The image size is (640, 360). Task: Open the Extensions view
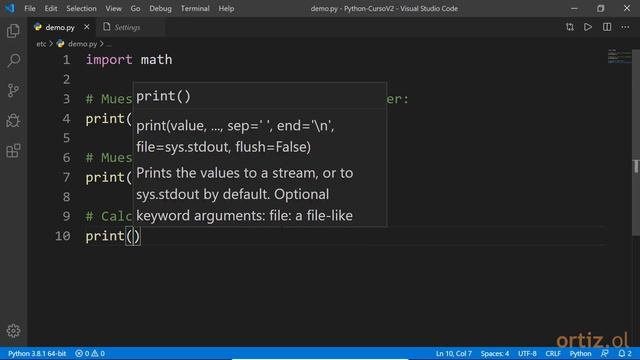point(13,151)
